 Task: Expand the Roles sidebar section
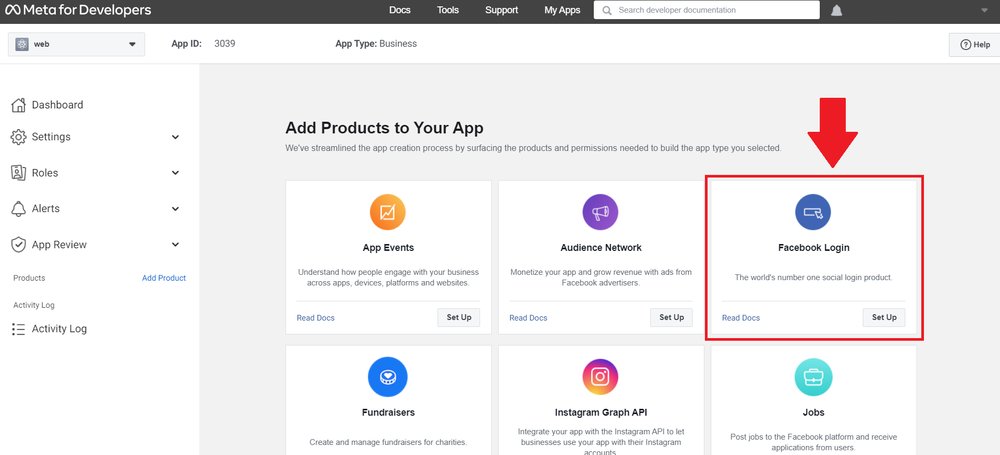[175, 173]
